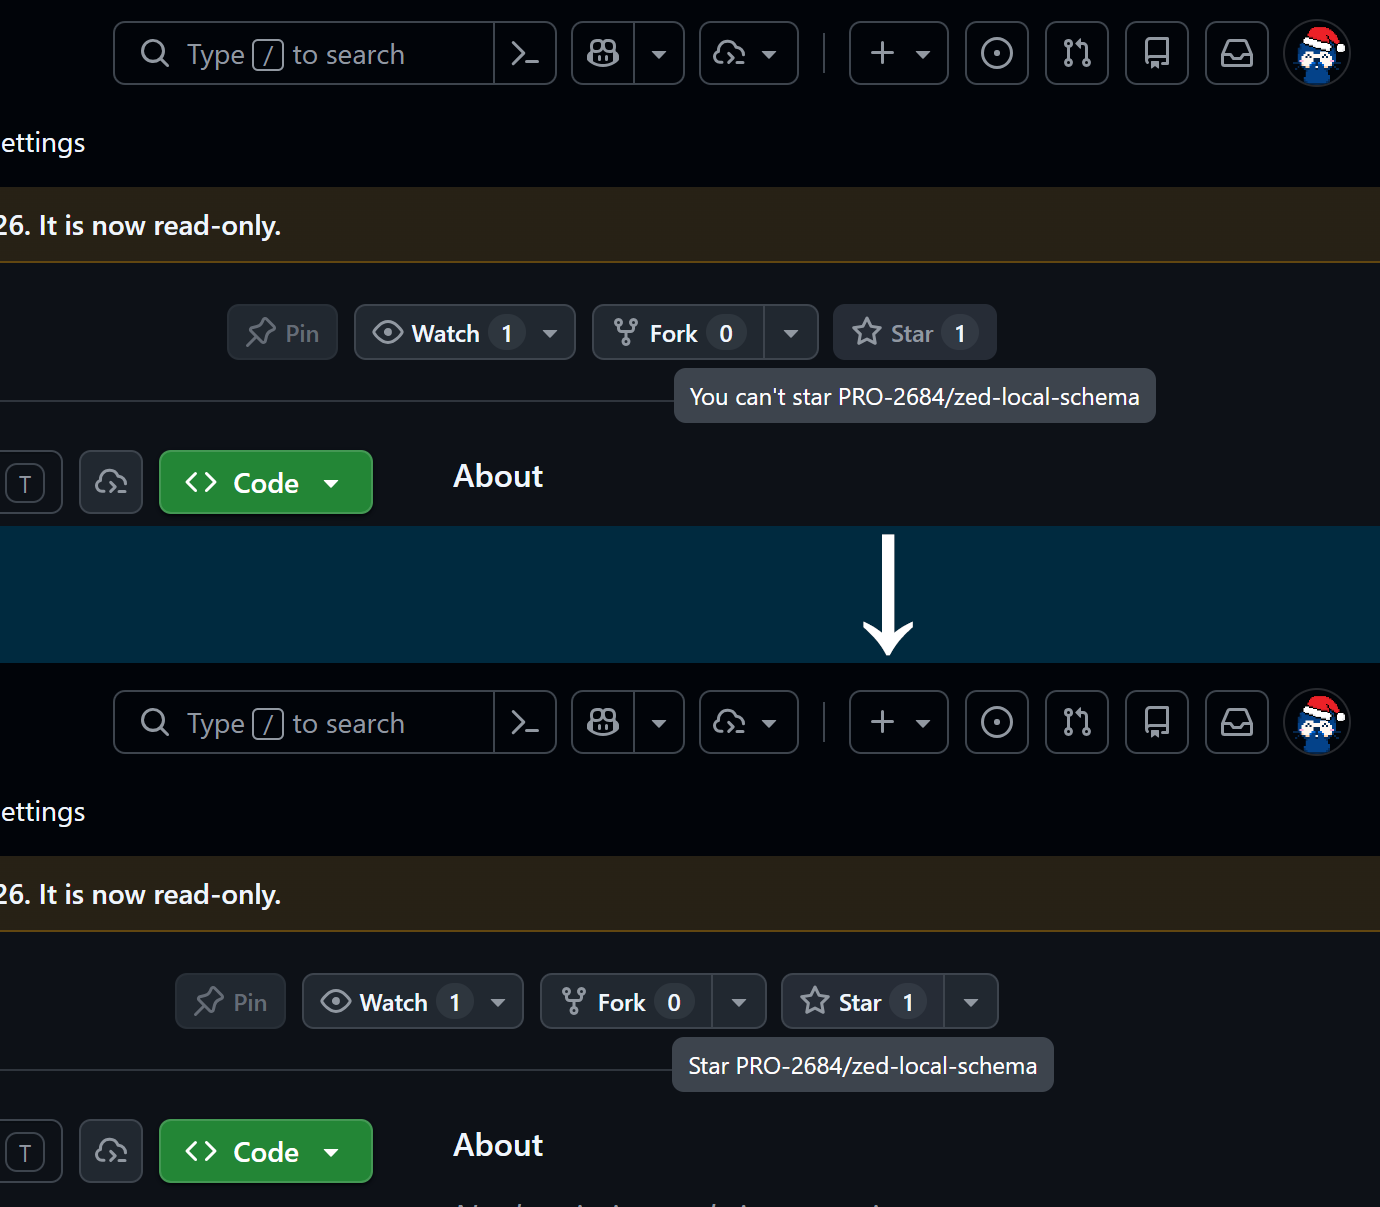
Task: Open Settings tab in bottom repository nav
Action: [43, 812]
